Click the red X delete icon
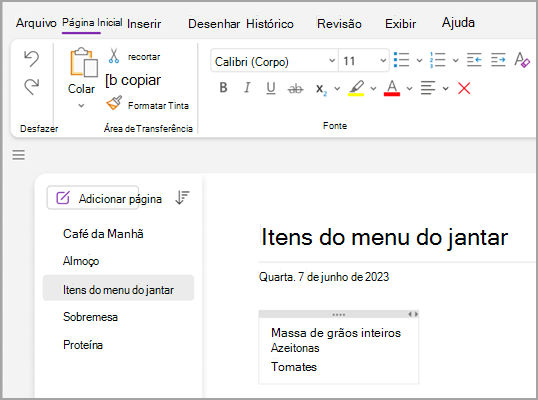Image resolution: width=538 pixels, height=400 pixels. pyautogui.click(x=464, y=88)
